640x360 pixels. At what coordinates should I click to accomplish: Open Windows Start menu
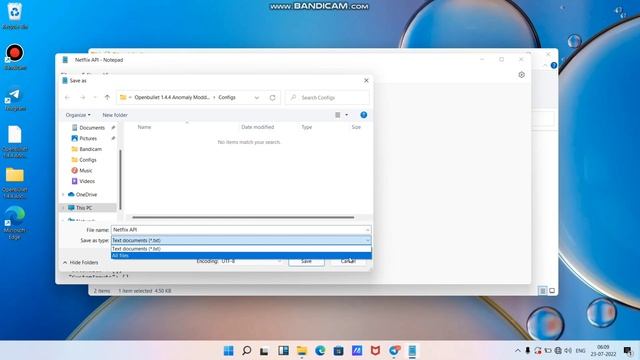229,351
